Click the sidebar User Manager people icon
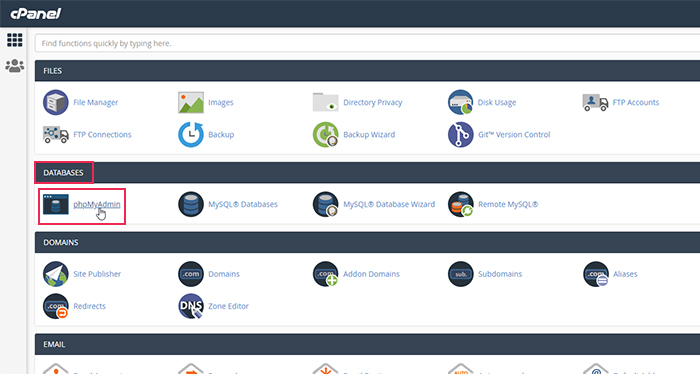700x374 pixels. click(x=15, y=66)
